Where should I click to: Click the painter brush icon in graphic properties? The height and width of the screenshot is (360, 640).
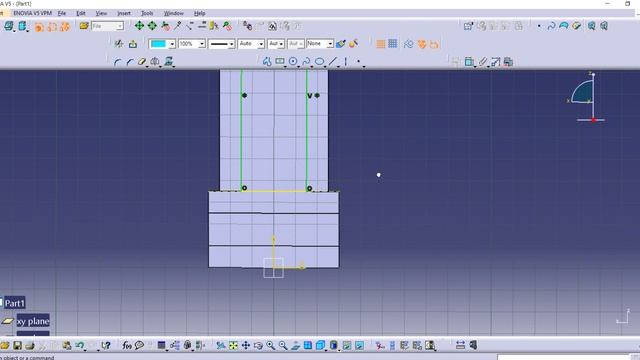point(341,44)
